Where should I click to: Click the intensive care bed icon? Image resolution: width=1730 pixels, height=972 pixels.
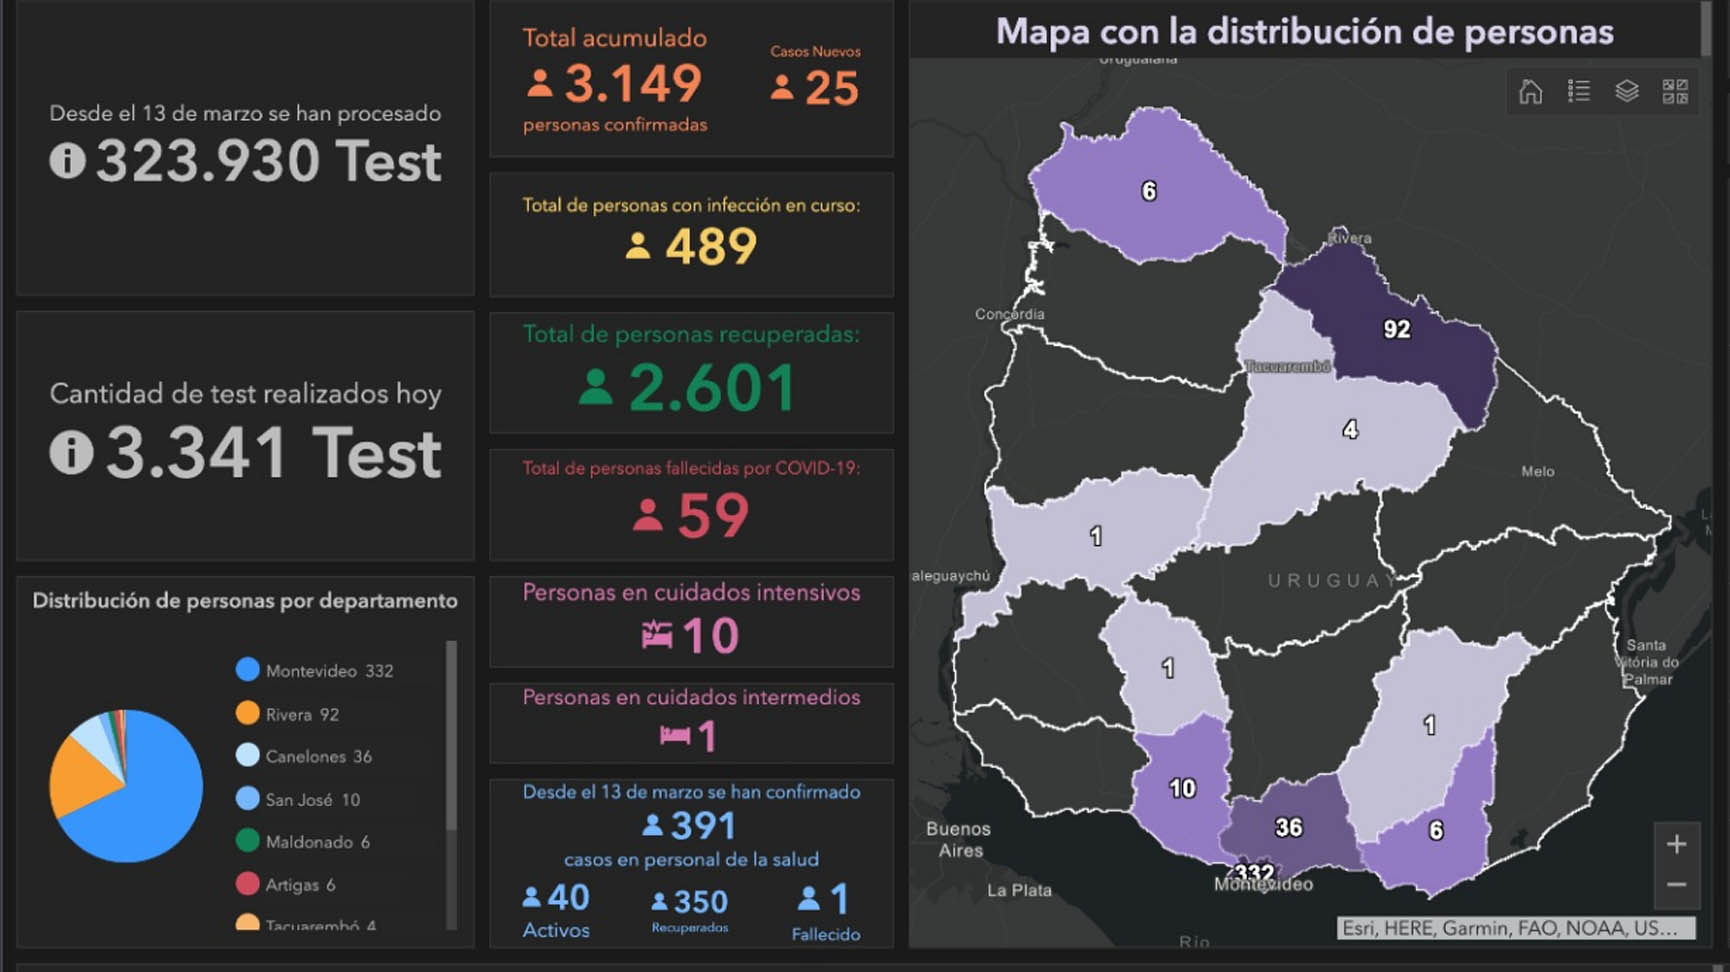tap(657, 635)
